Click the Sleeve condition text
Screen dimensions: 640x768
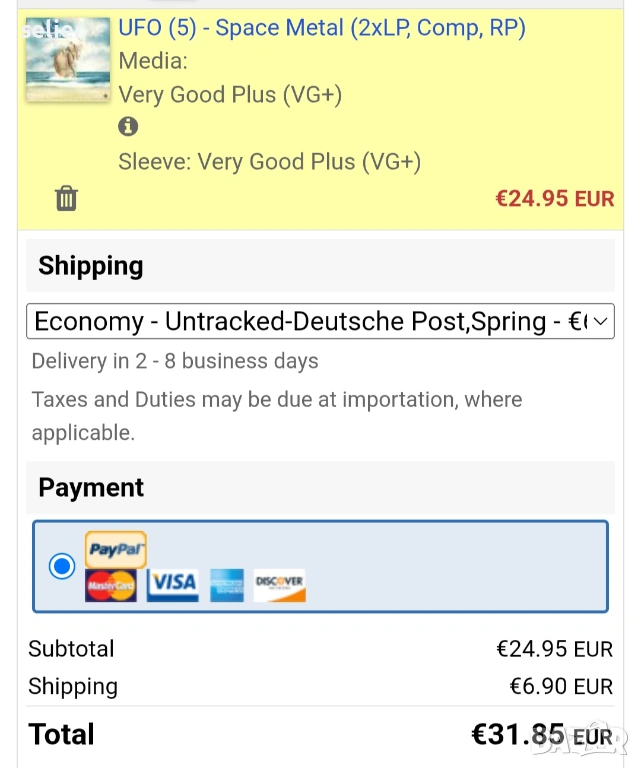pos(269,162)
